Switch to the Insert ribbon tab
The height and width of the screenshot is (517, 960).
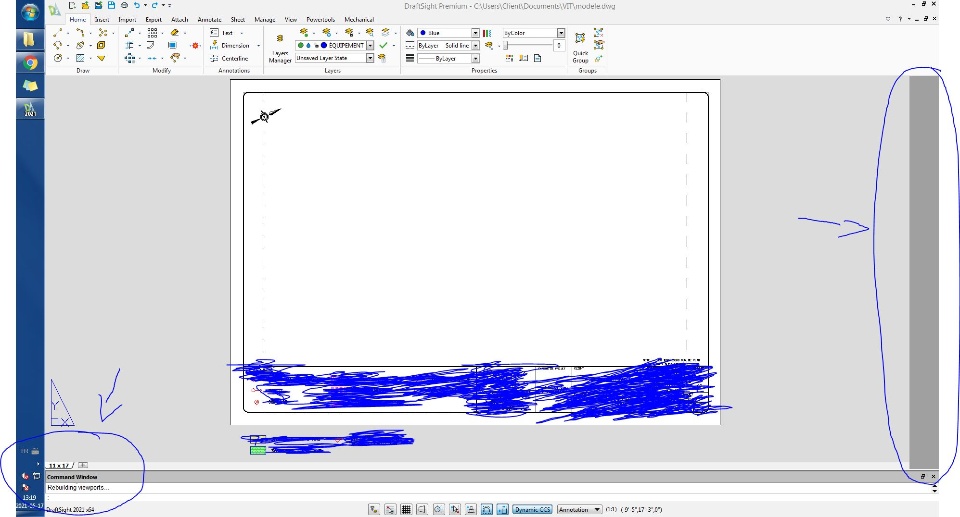[102, 20]
